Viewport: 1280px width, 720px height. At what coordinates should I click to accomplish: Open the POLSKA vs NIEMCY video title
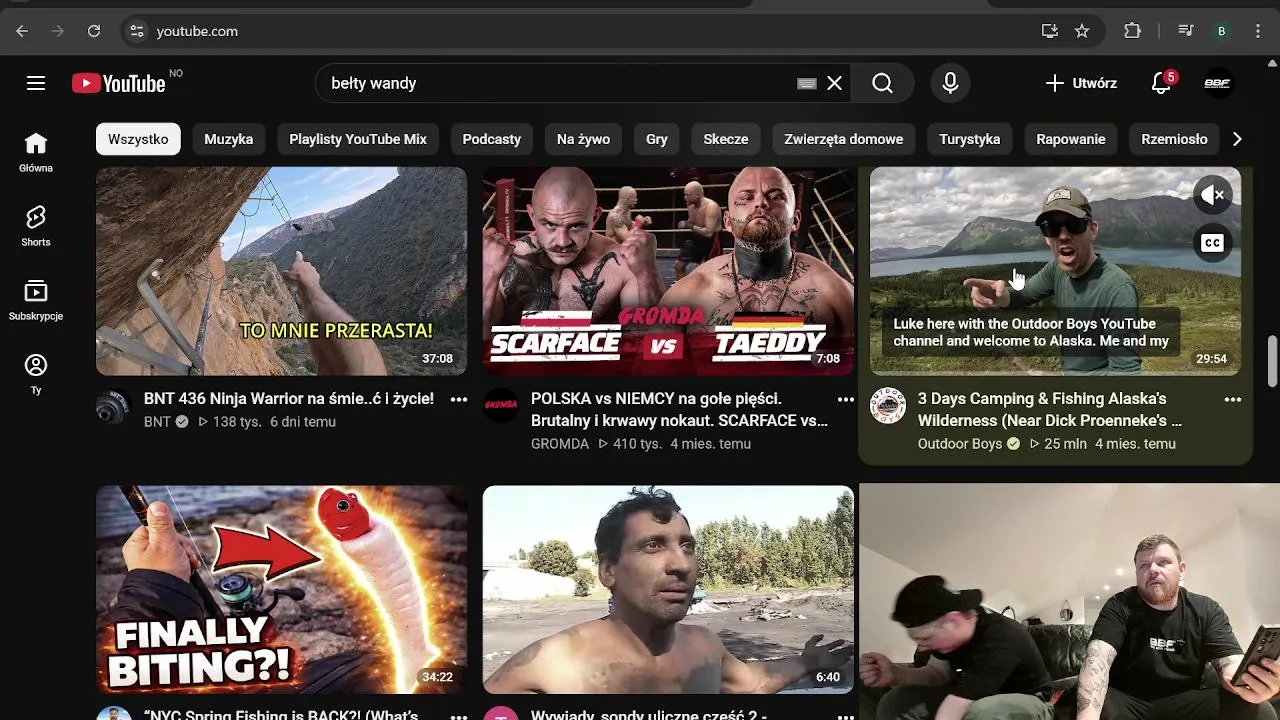click(x=680, y=410)
